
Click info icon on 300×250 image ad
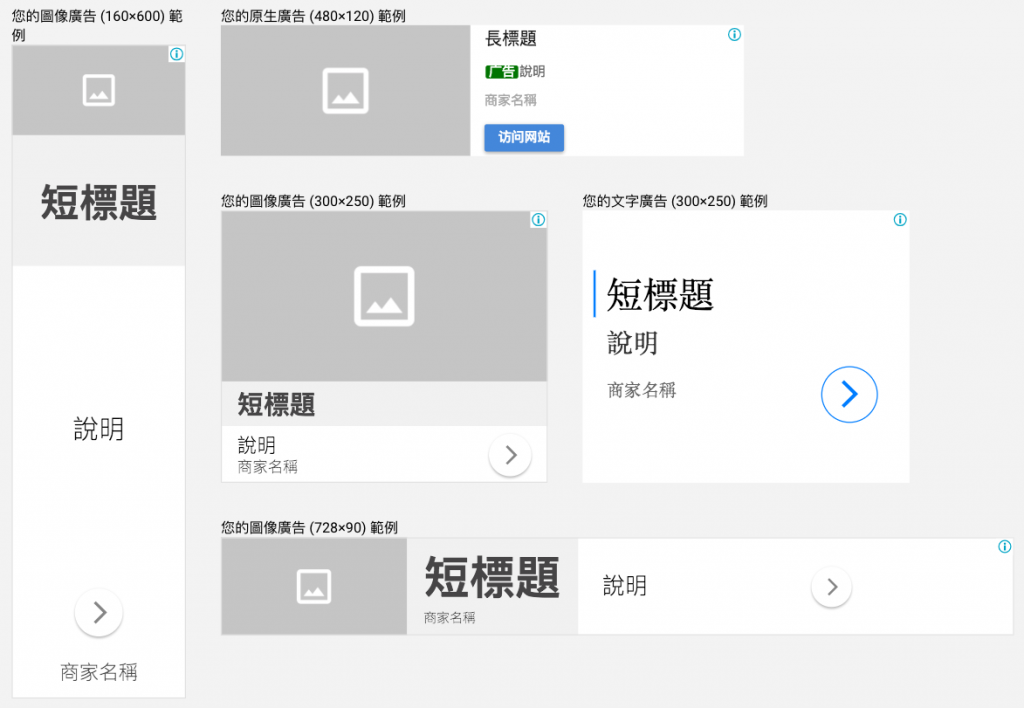tap(538, 220)
